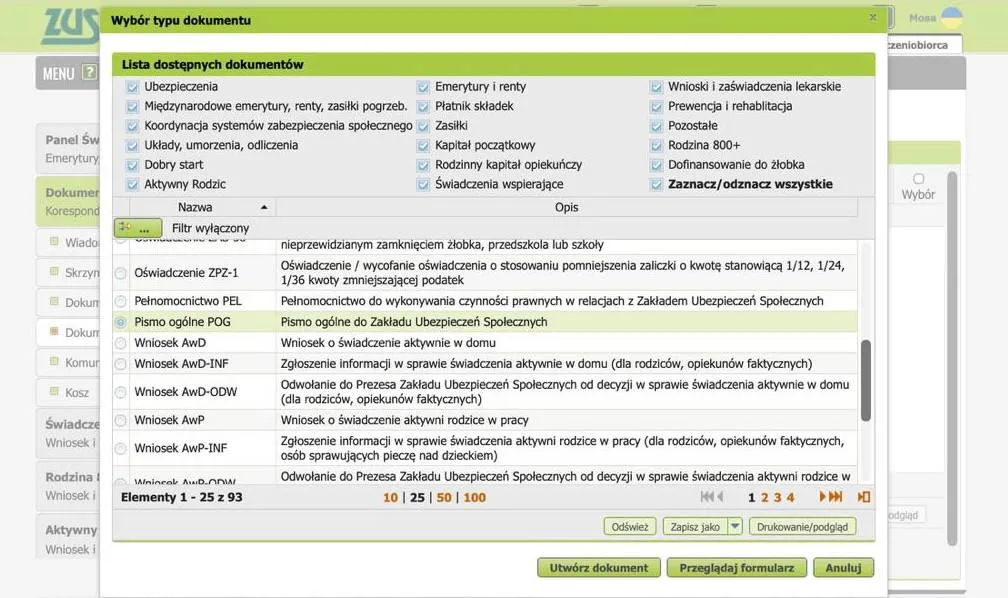Click the Utwórz dokument button
The image size is (1008, 598).
(598, 568)
